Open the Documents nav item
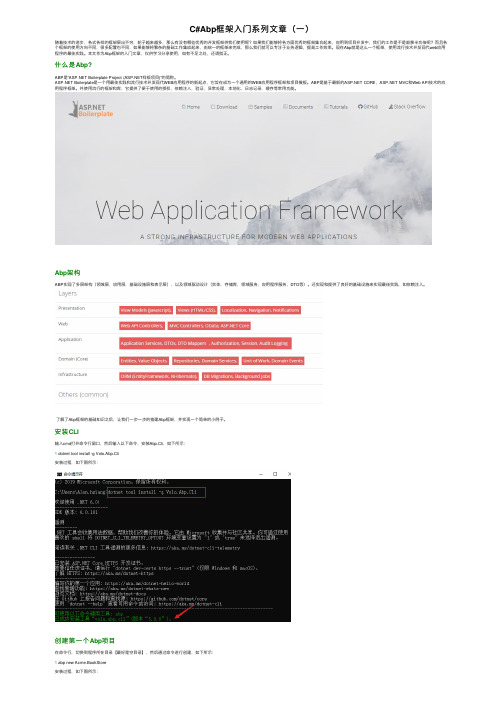Viewport: 504px width, 713px height. click(x=298, y=107)
